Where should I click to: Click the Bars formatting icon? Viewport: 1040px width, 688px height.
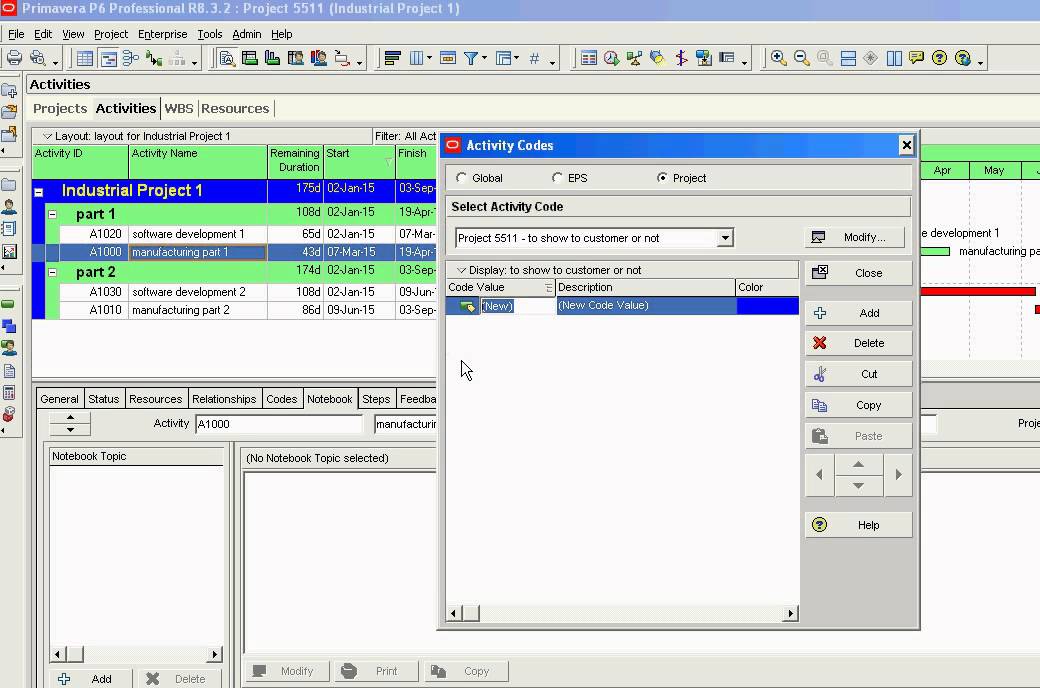tap(392, 58)
